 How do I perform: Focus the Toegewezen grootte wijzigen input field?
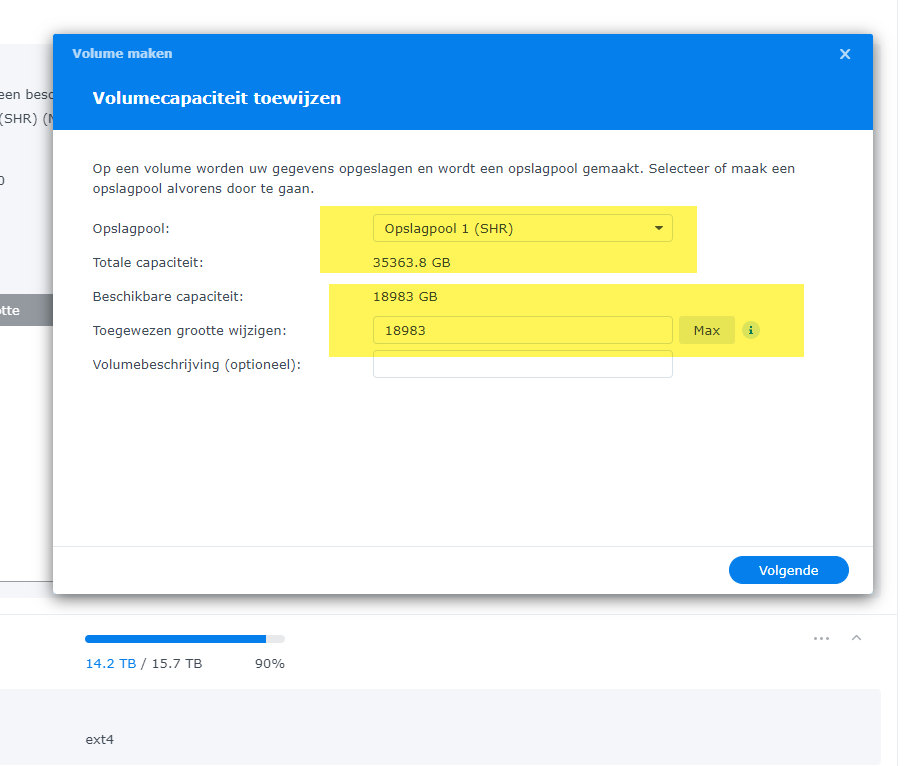pyautogui.click(x=522, y=330)
